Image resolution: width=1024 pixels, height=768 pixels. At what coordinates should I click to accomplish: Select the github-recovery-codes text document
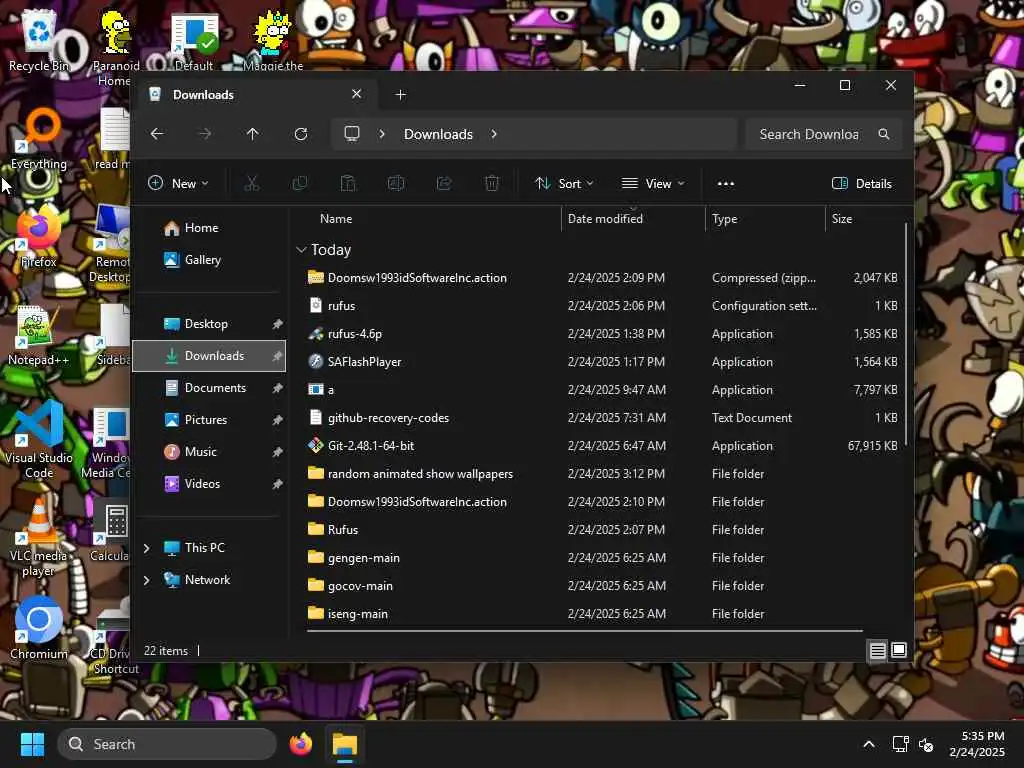pyautogui.click(x=603, y=418)
